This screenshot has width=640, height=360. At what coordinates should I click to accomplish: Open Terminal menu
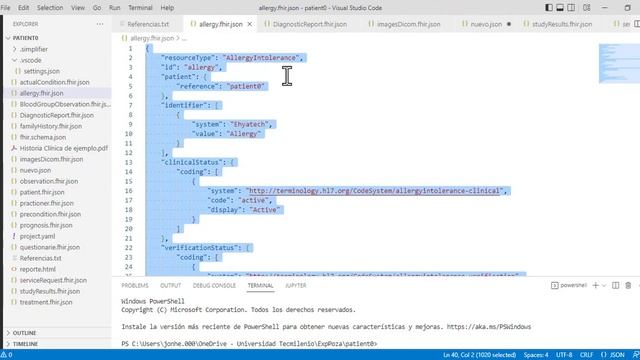[x=140, y=8]
